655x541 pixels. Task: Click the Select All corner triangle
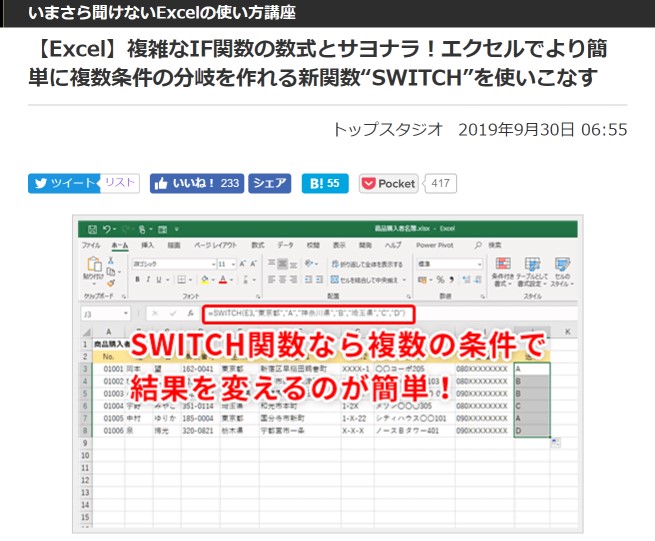(x=86, y=332)
